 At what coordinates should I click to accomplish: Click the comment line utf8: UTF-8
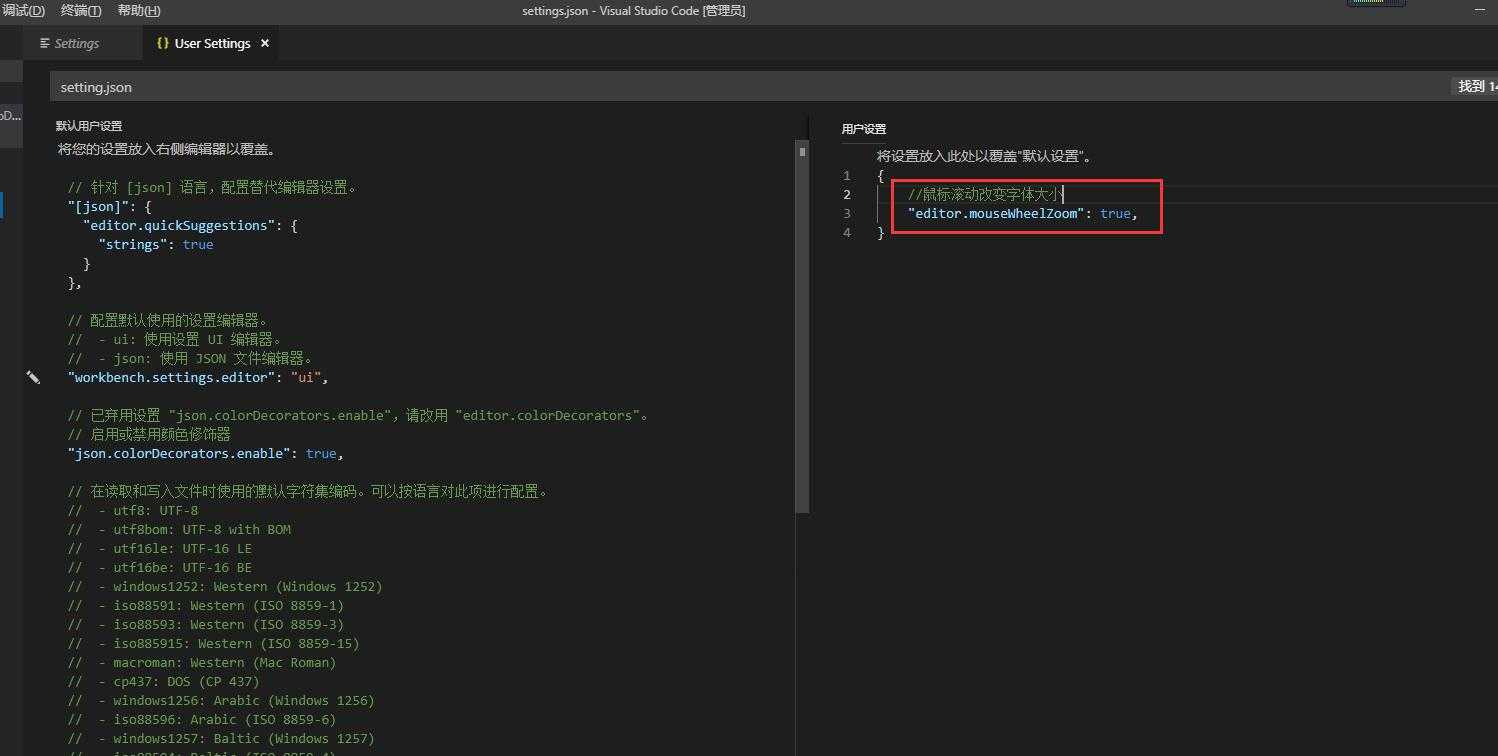(133, 510)
